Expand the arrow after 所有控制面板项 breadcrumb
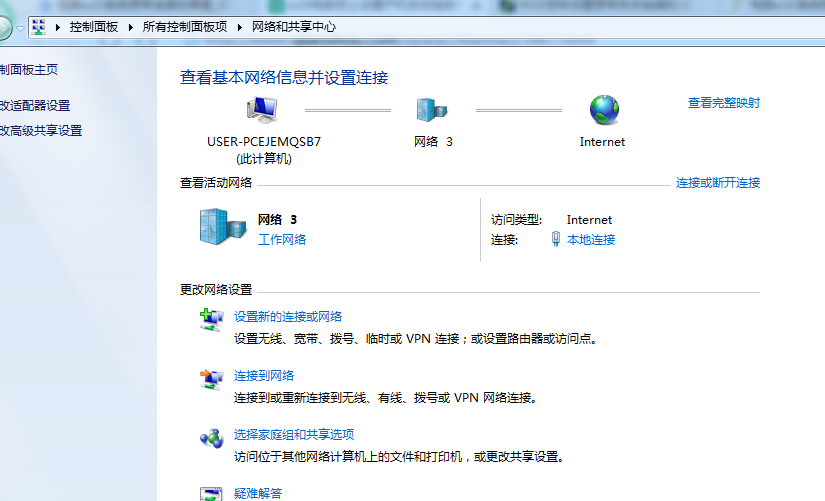Viewport: 825px width, 501px height. 239,27
